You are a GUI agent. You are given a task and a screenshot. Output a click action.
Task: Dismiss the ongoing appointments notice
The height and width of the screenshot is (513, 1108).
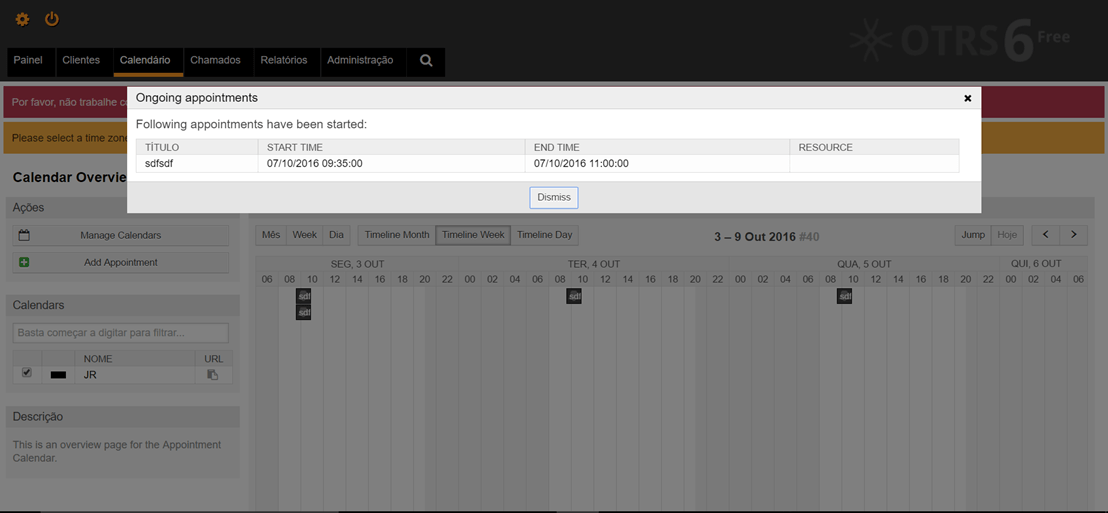(553, 197)
